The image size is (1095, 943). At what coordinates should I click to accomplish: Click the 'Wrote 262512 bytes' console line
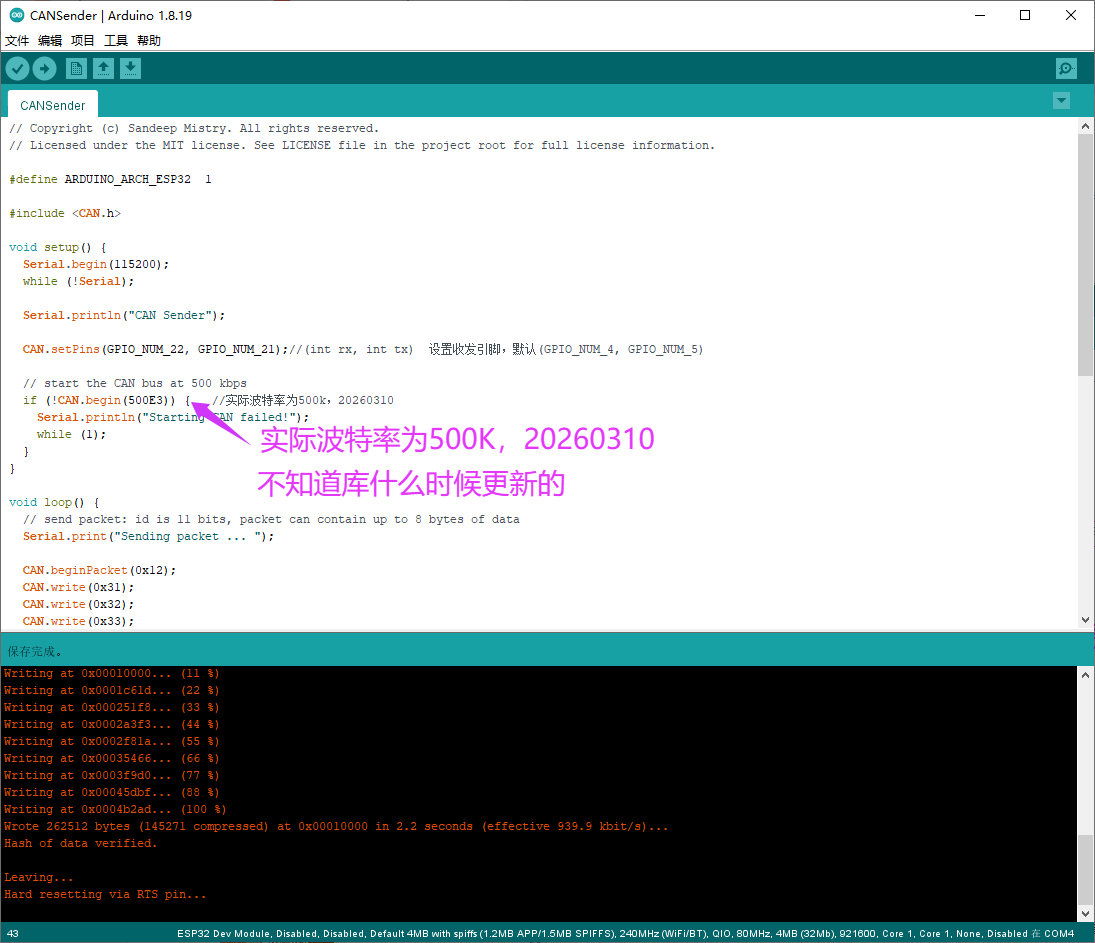tap(336, 826)
